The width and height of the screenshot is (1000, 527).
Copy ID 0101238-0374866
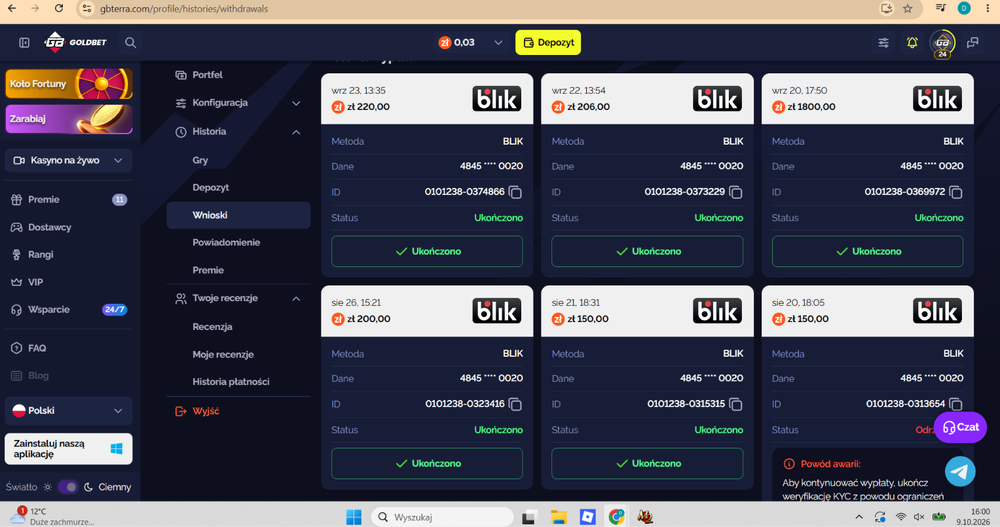(x=515, y=192)
